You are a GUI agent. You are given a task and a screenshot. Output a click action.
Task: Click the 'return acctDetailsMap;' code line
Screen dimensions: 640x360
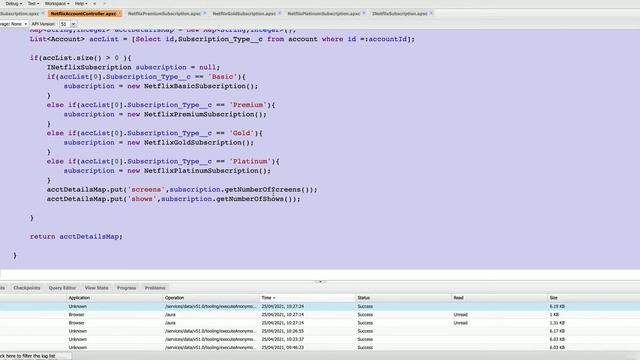point(76,236)
